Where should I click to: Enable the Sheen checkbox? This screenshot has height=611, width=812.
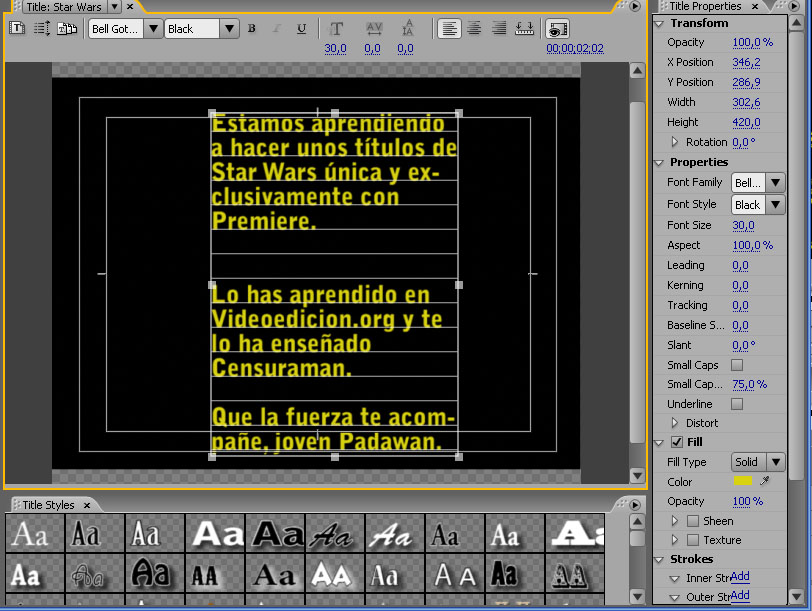pos(693,521)
